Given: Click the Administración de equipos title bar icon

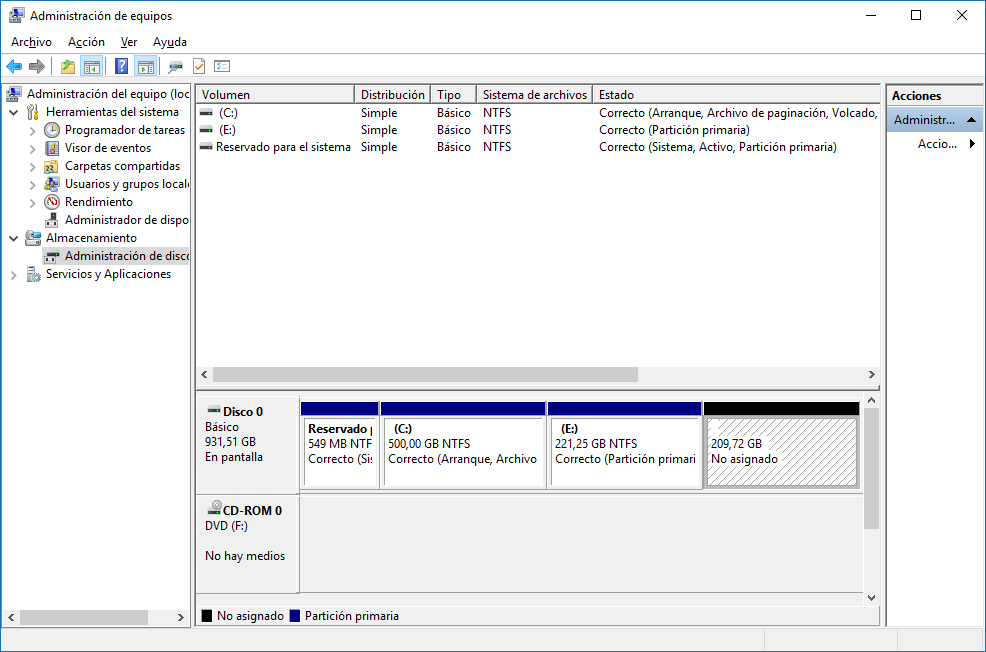Looking at the screenshot, I should (16, 15).
